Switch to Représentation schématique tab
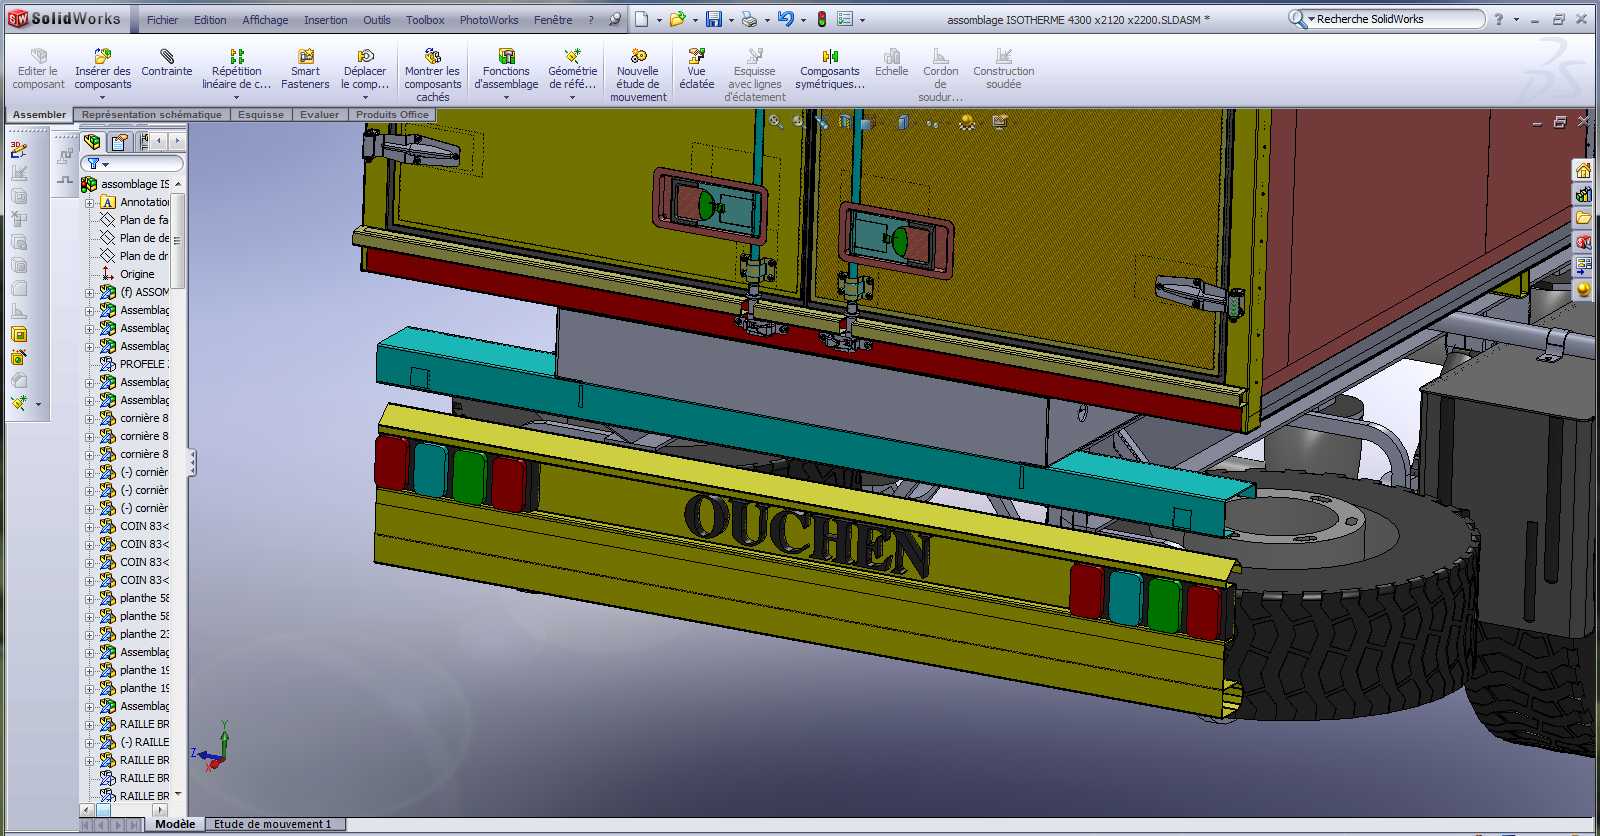Screen dimensions: 1600x836 point(152,115)
